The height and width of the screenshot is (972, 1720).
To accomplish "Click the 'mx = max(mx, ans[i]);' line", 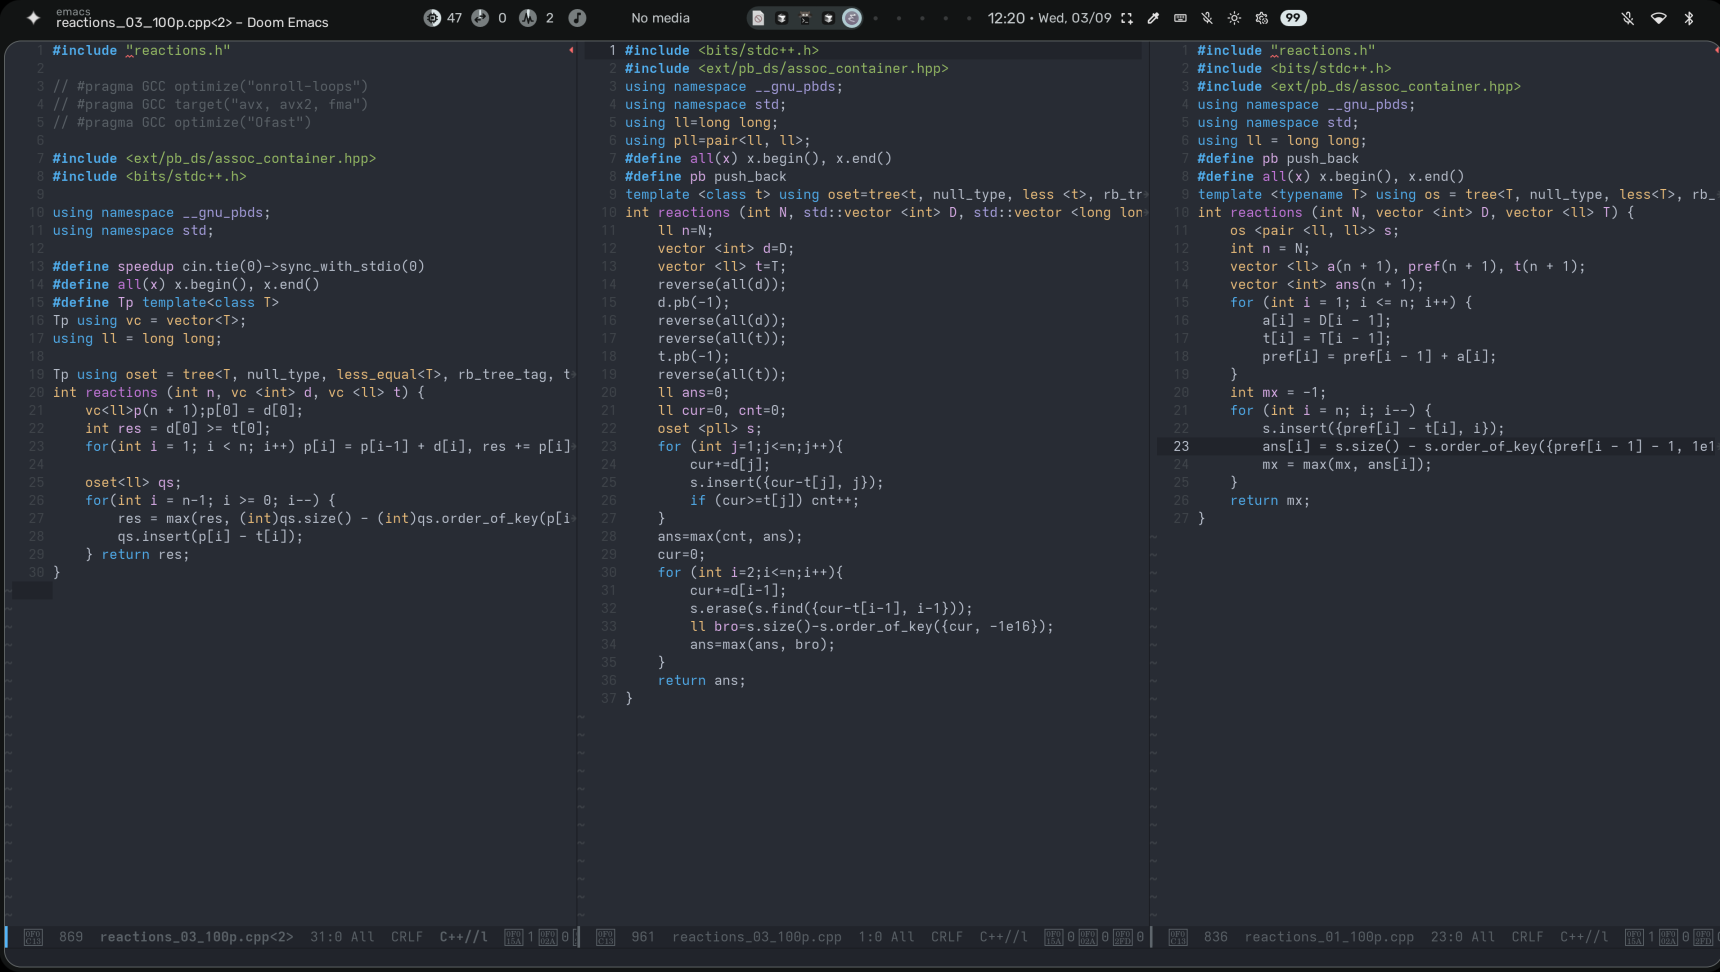I will [1347, 464].
